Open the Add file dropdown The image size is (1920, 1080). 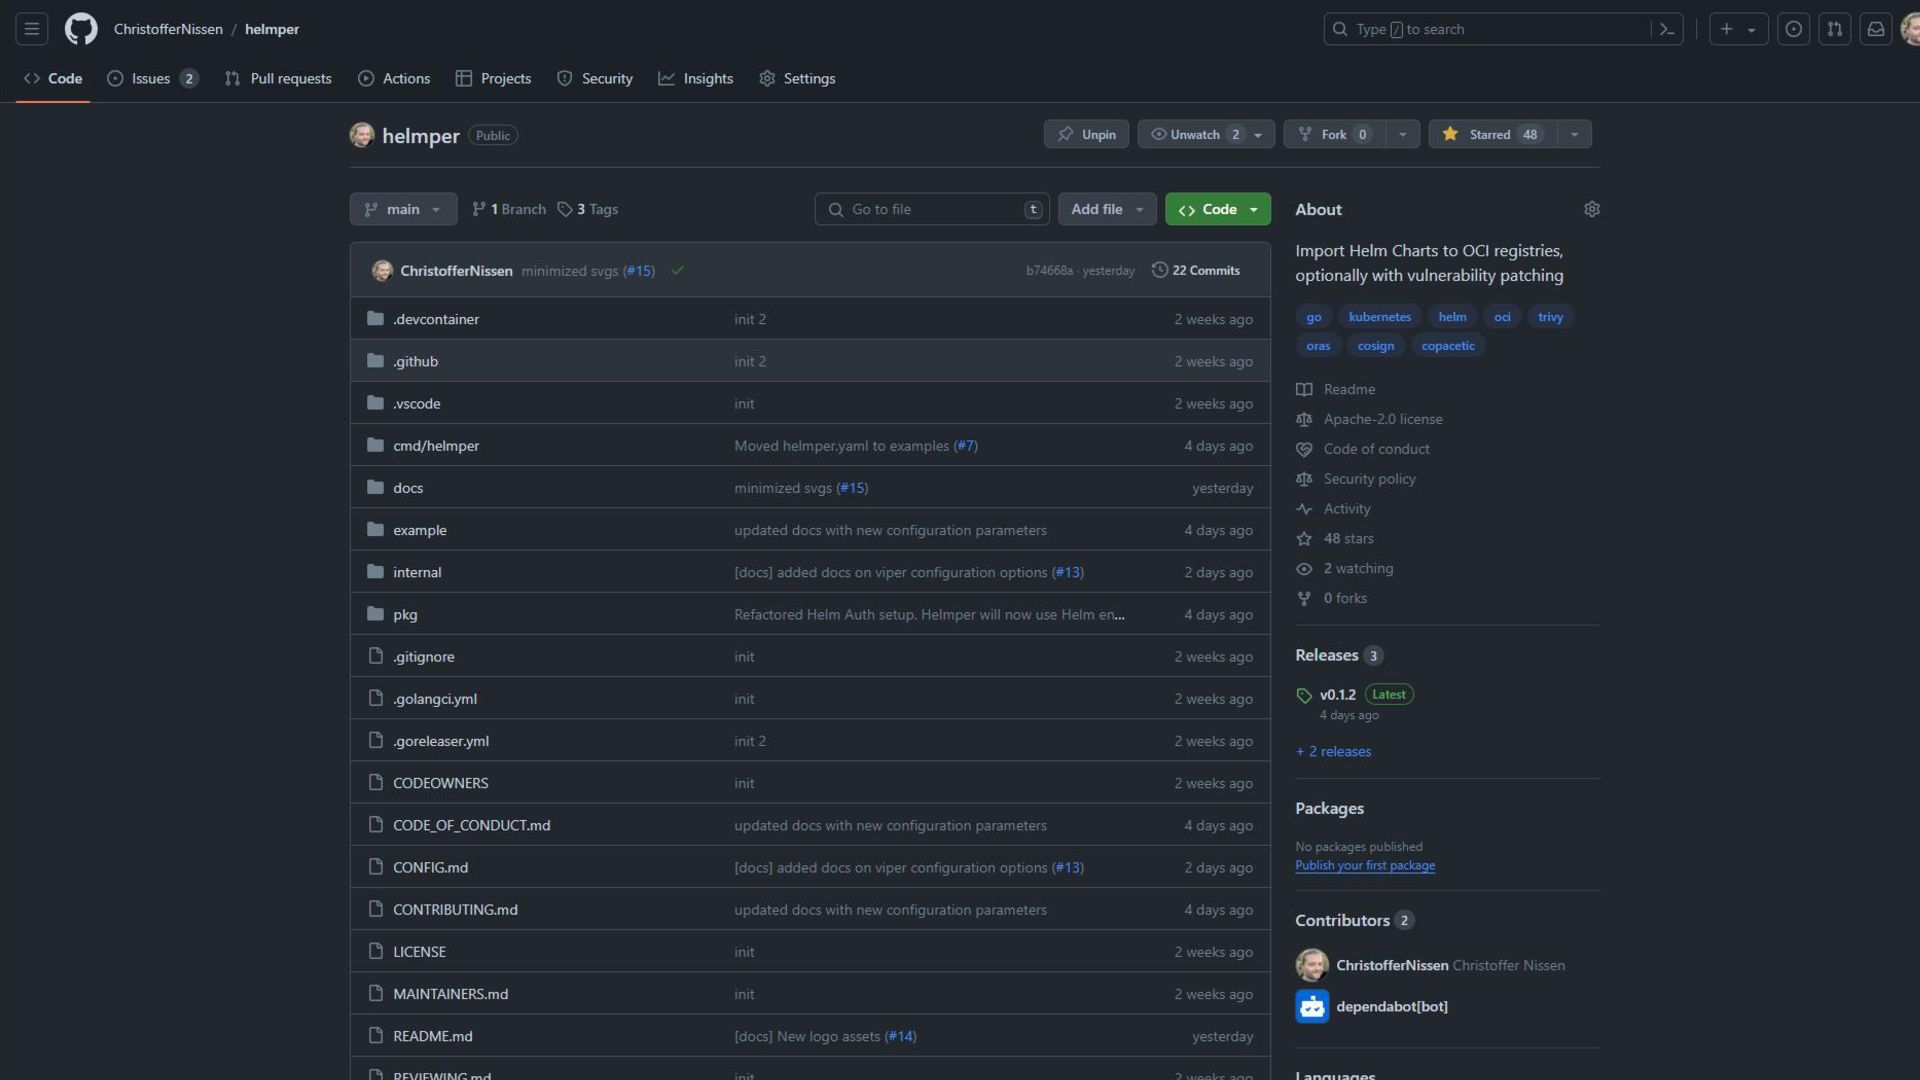click(x=1106, y=209)
